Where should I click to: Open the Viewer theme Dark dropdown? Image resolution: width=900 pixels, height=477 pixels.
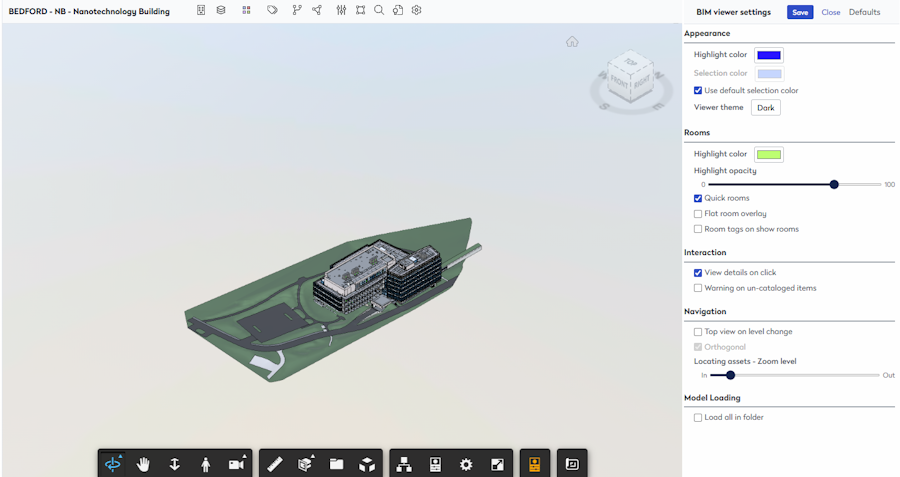(766, 107)
